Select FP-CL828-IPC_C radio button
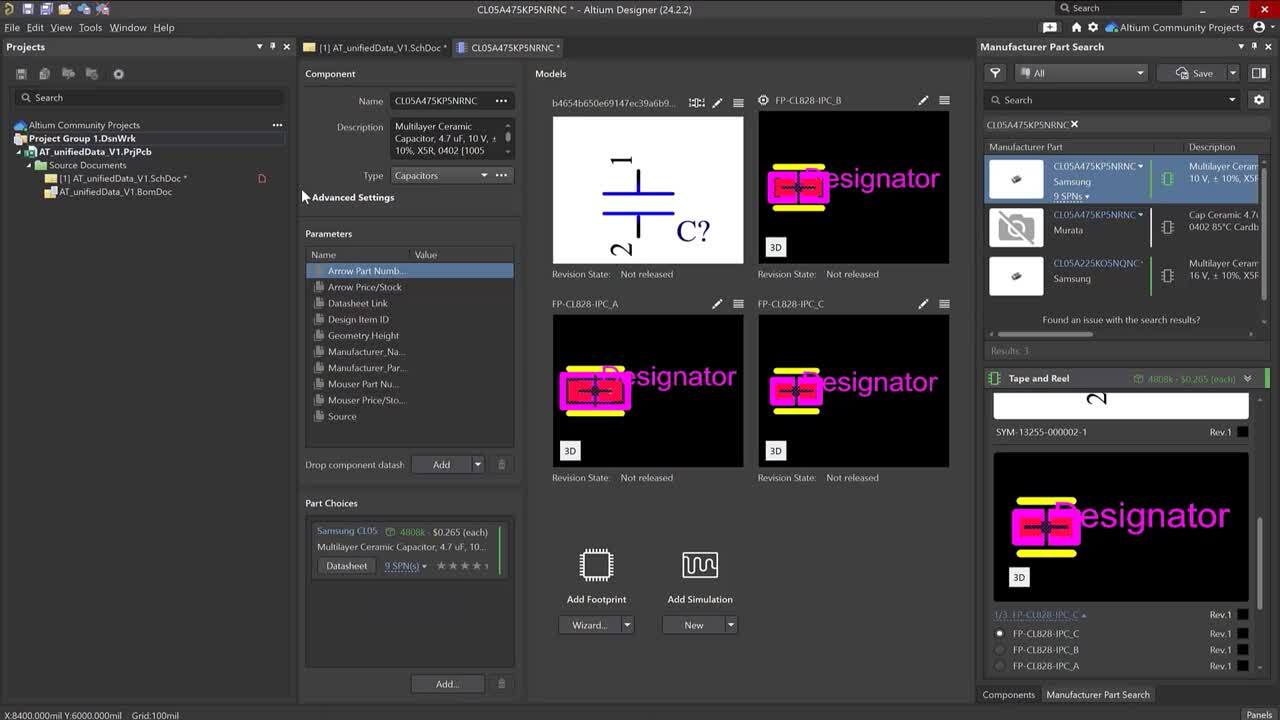Viewport: 1280px width, 720px height. point(999,634)
